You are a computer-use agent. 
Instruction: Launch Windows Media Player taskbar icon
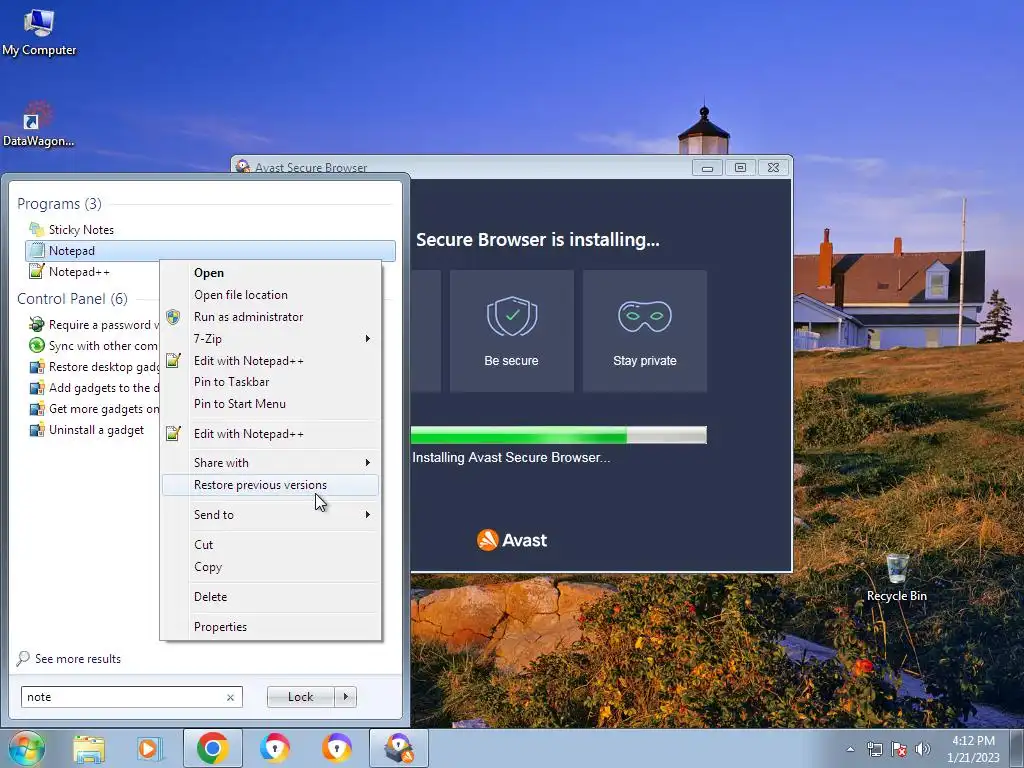tap(150, 748)
